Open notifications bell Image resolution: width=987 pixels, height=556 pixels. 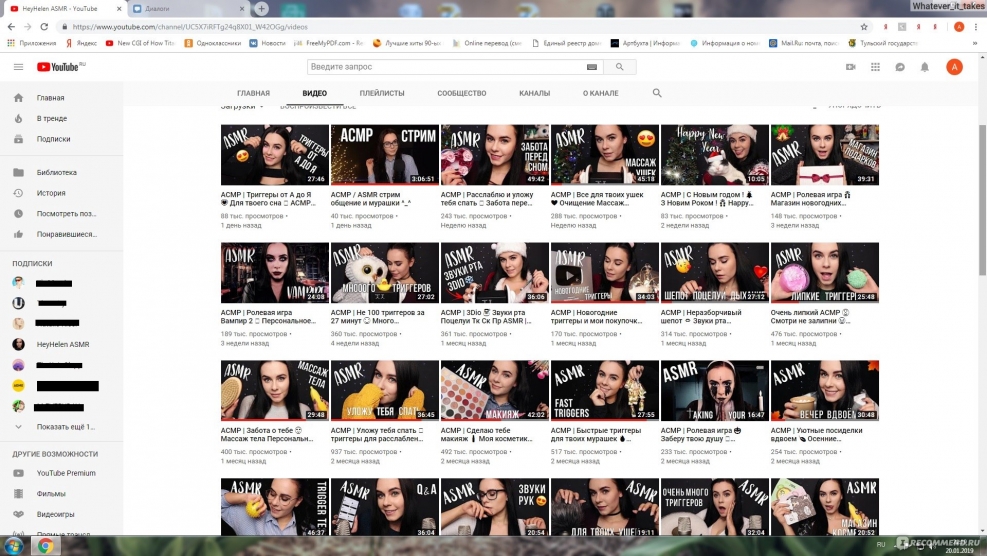click(x=925, y=67)
